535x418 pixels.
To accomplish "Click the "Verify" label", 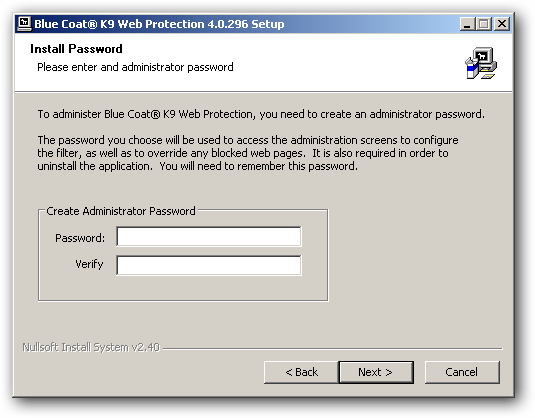I will pos(89,264).
